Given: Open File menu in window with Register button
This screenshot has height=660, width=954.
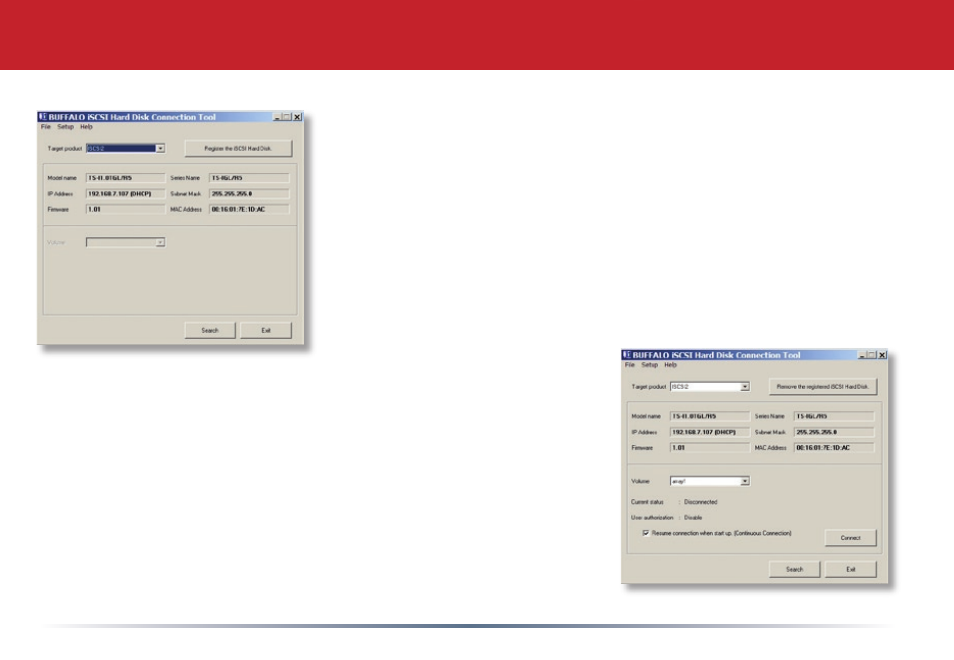Looking at the screenshot, I should point(46,127).
